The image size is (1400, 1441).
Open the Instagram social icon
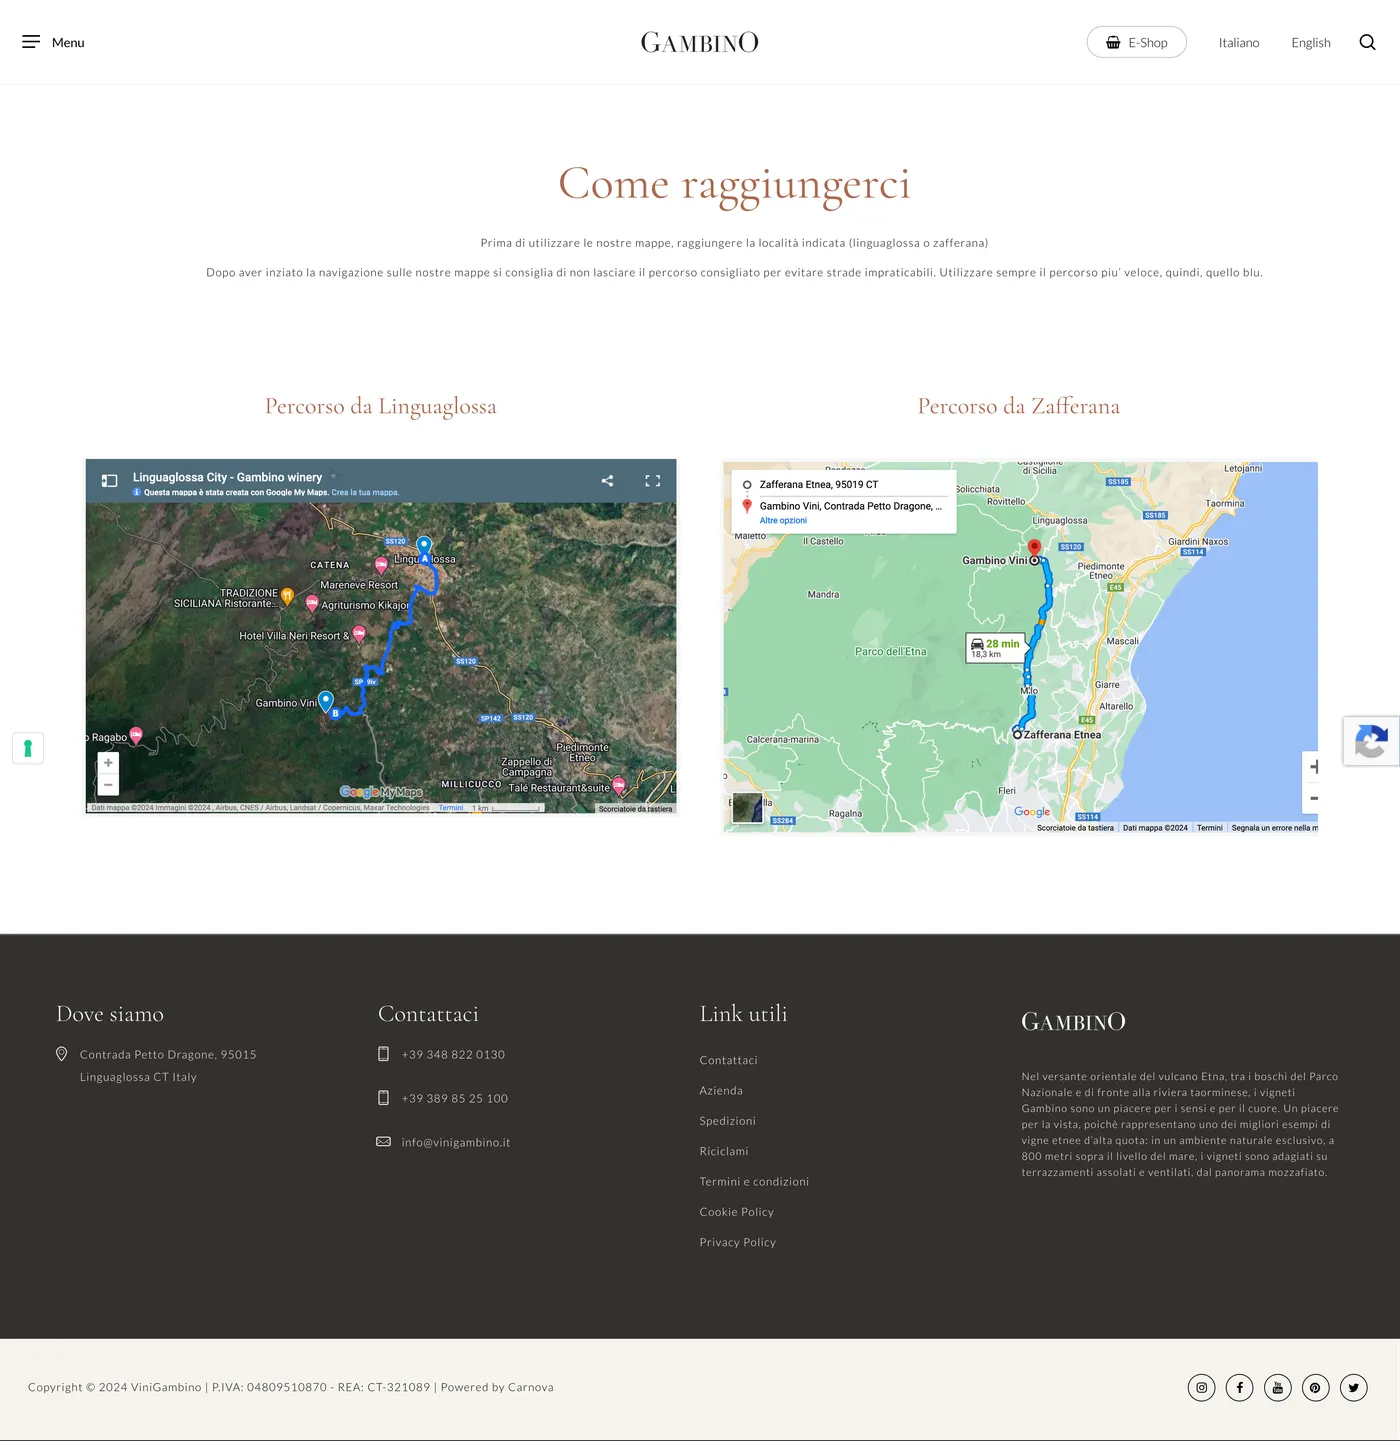click(x=1201, y=1387)
